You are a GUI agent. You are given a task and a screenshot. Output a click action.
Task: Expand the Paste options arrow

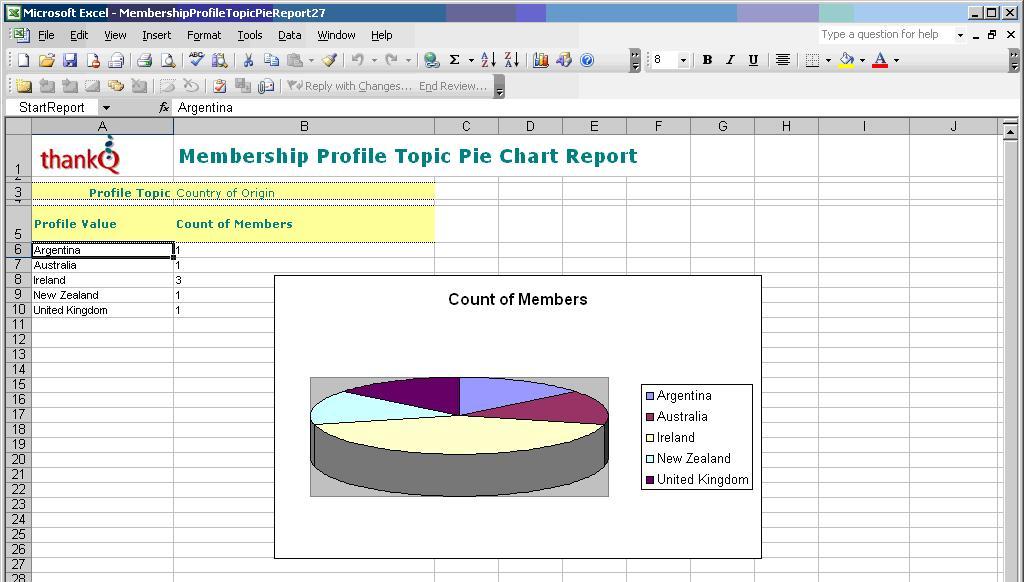pos(311,60)
